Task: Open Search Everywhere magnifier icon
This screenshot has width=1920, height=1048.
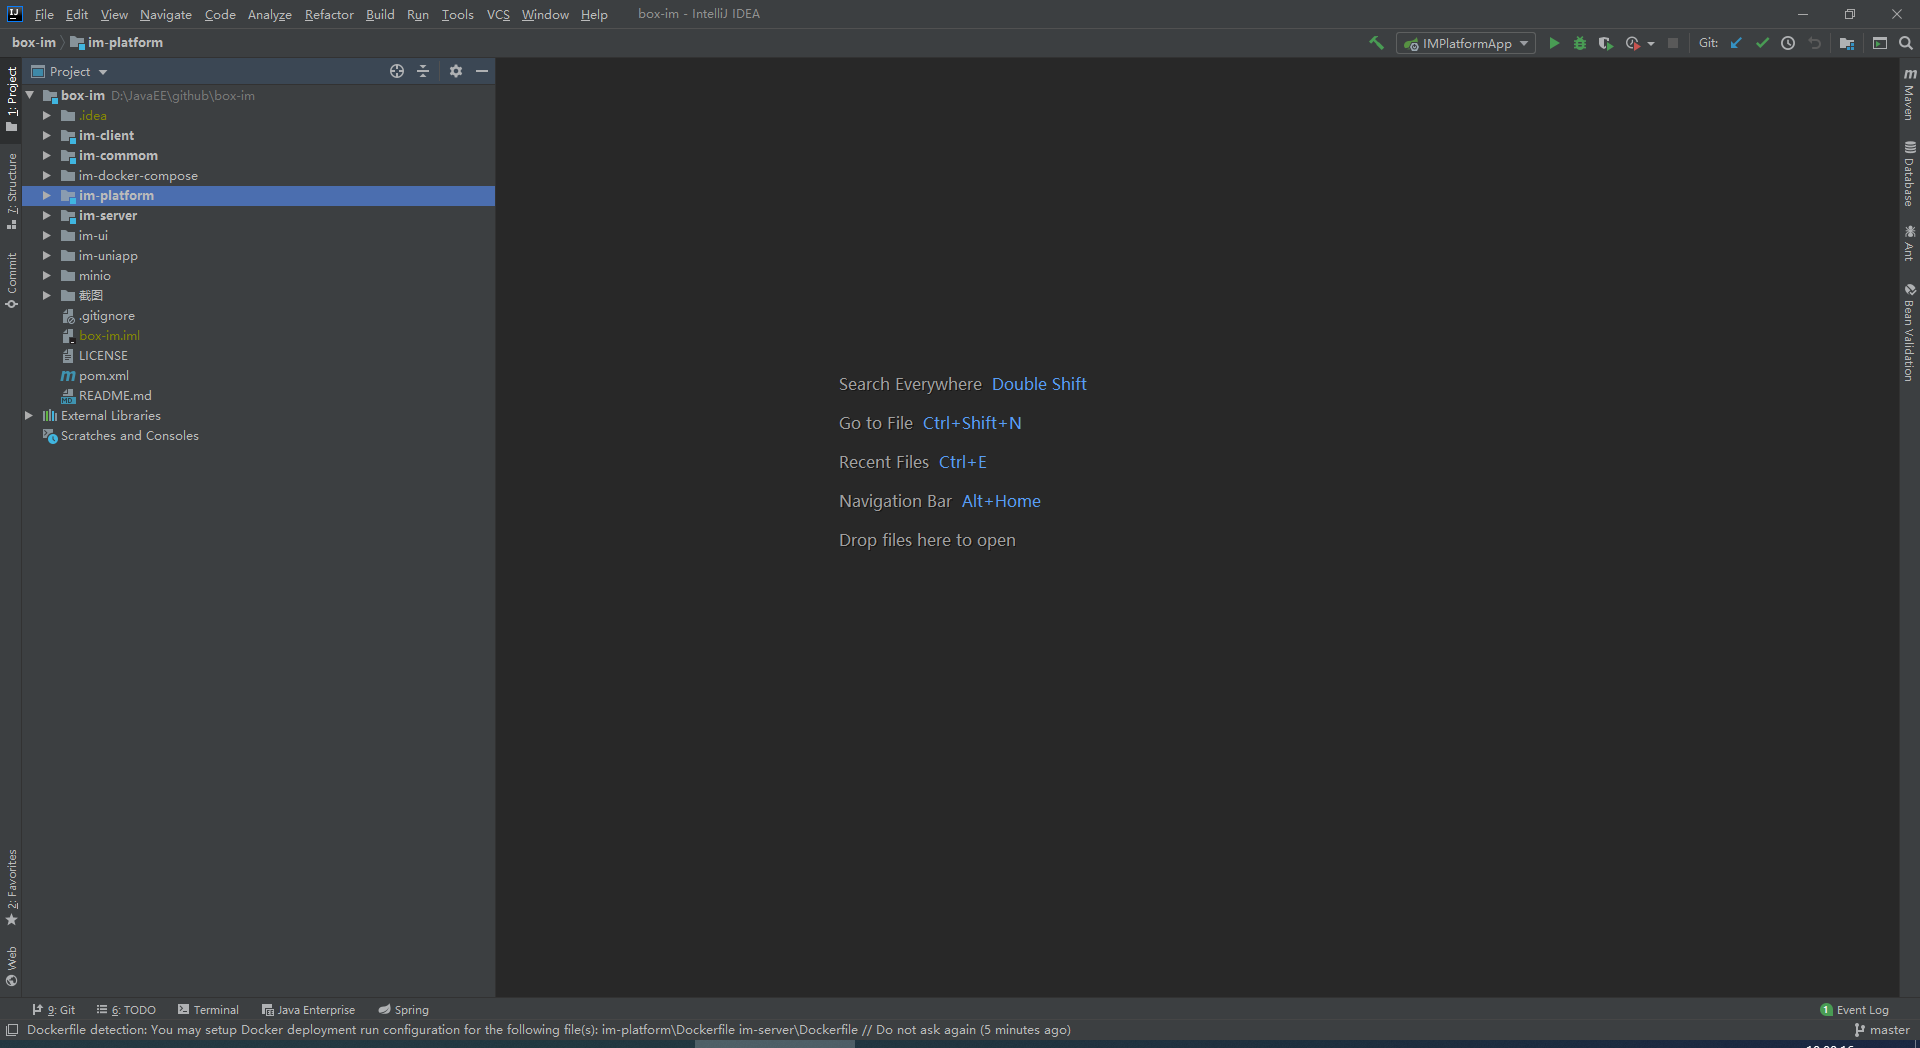Action: tap(1906, 43)
